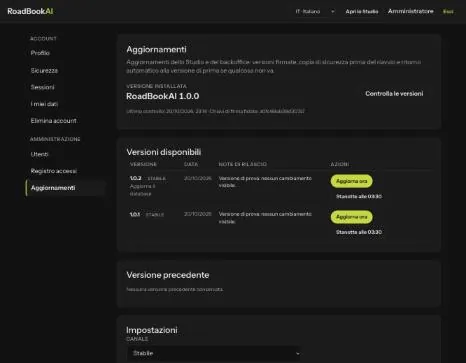Click VERSIONE column header

point(143,164)
